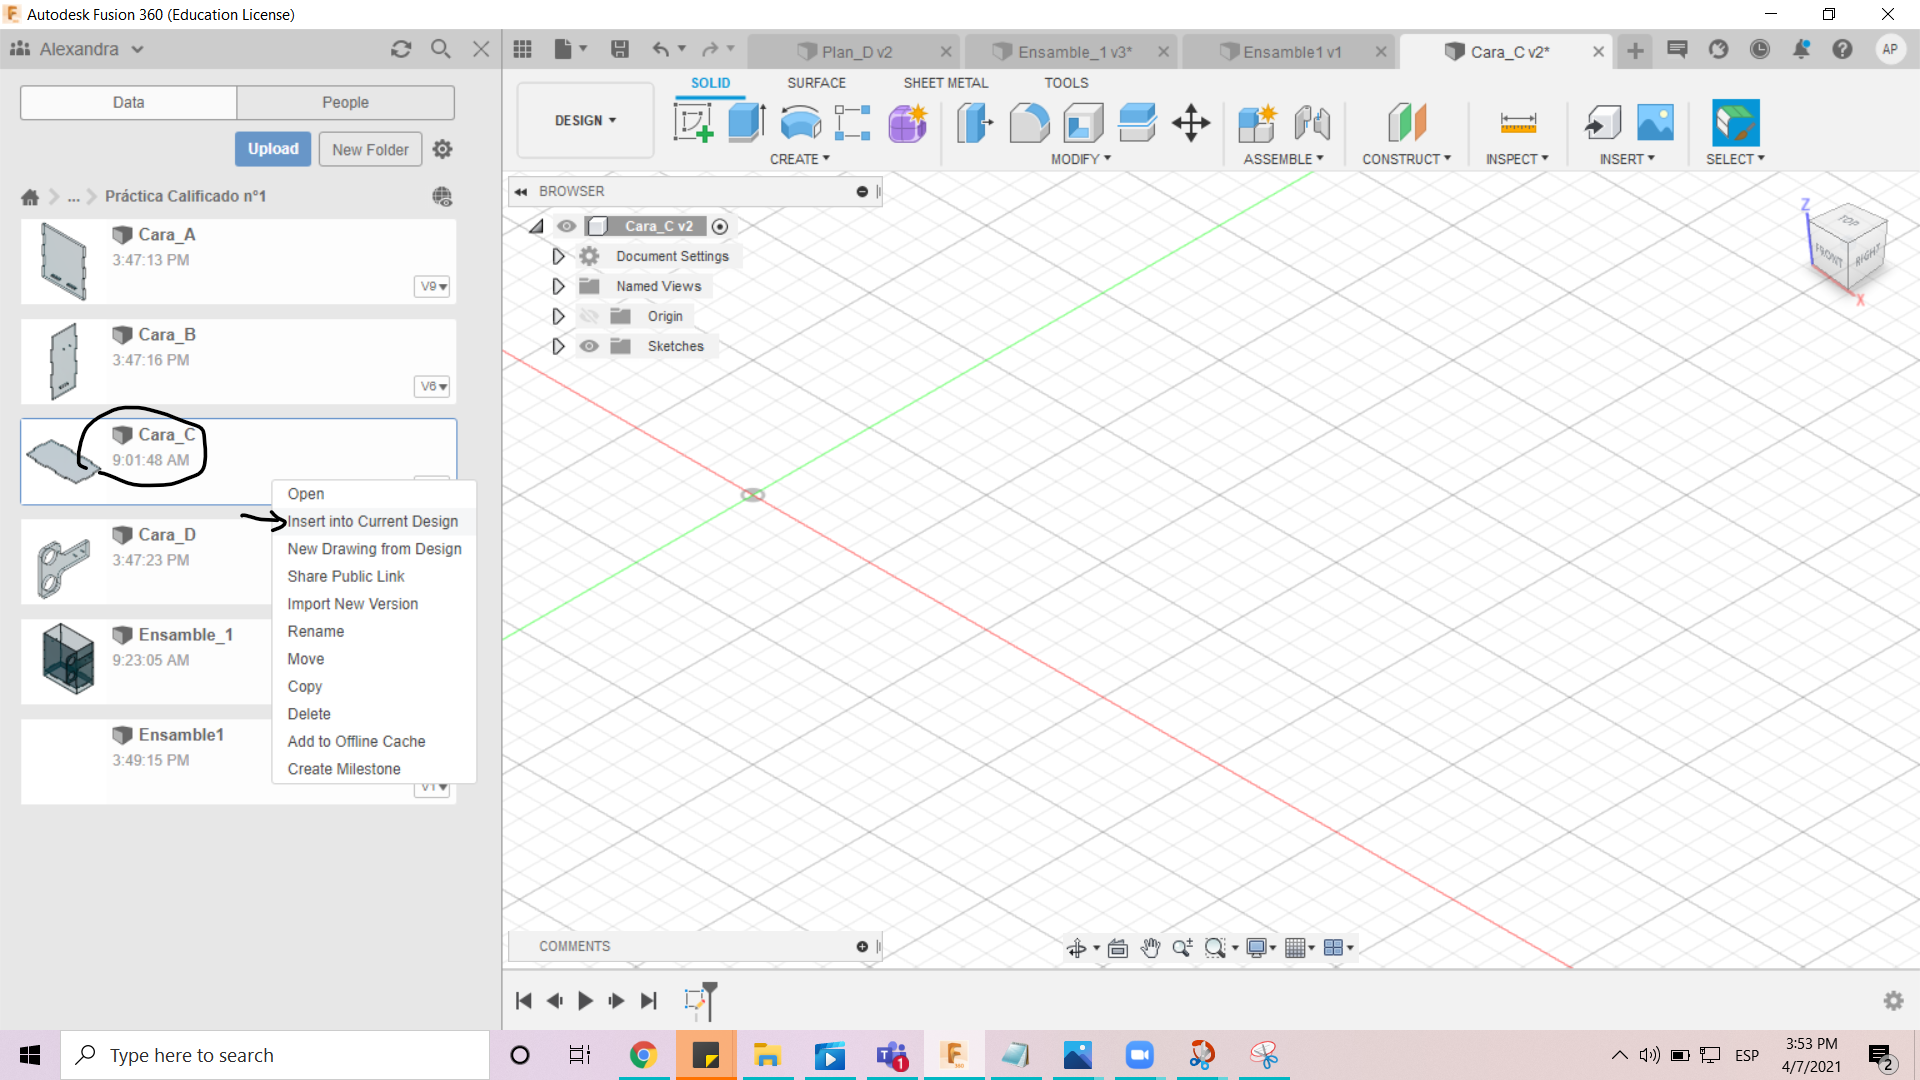Click Insert into Current Design option
Image resolution: width=1920 pixels, height=1080 pixels.
click(372, 520)
